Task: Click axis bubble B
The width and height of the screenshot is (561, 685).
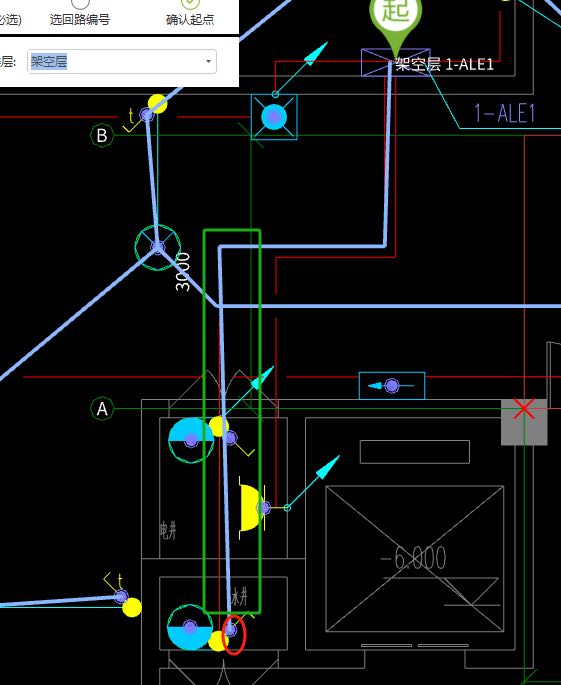Action: [102, 135]
